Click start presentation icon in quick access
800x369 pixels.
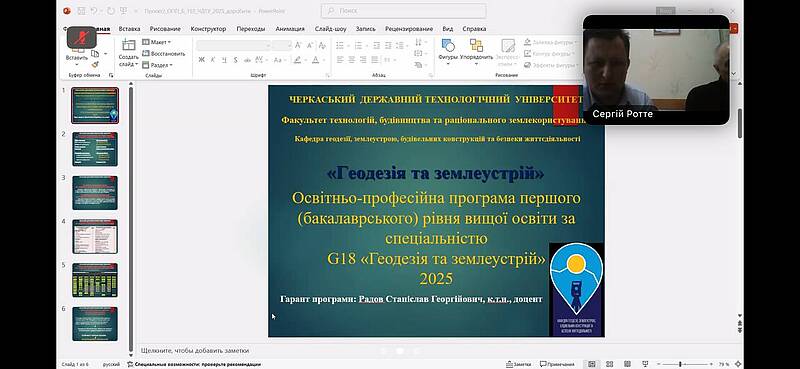coord(123,10)
